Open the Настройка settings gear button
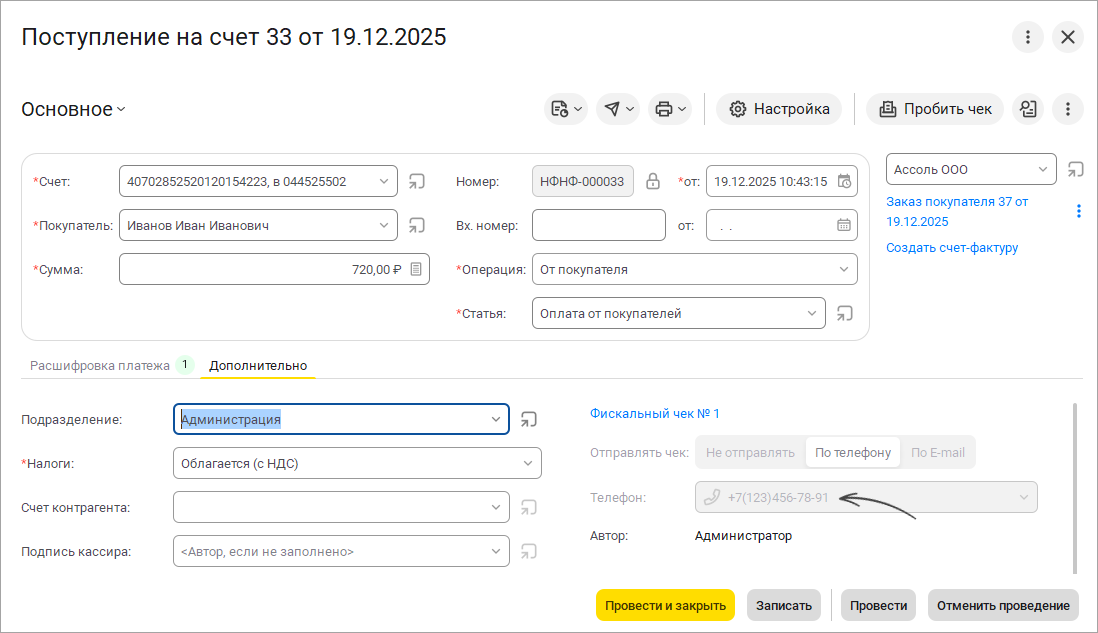The width and height of the screenshot is (1098, 633). point(779,109)
